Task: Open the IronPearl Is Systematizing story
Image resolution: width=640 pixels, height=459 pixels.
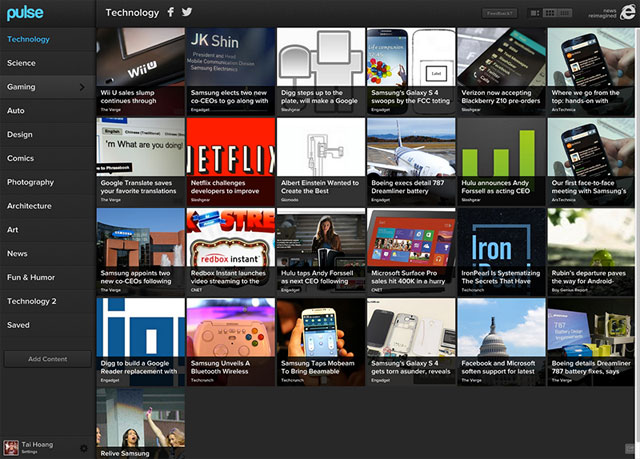Action: click(501, 252)
